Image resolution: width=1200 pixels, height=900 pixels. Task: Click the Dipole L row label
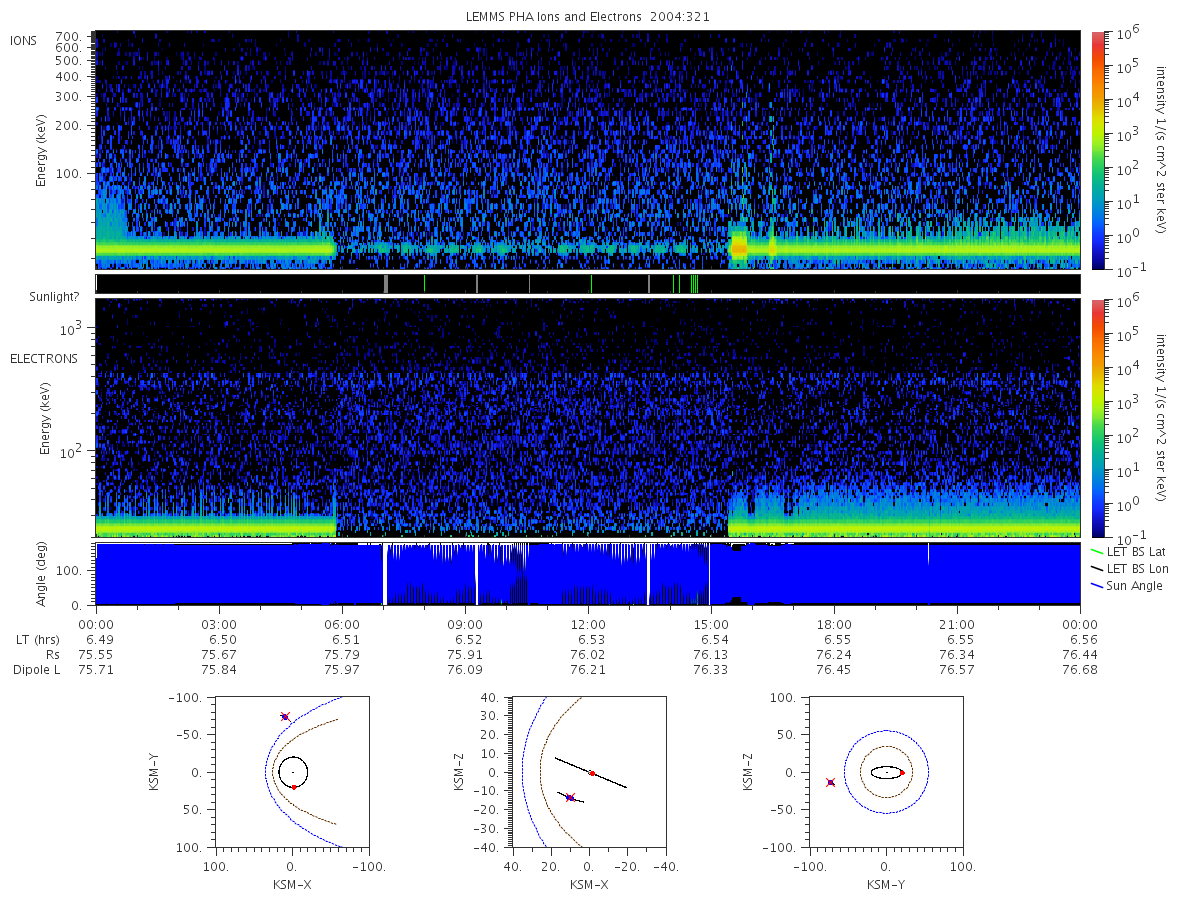[37, 670]
